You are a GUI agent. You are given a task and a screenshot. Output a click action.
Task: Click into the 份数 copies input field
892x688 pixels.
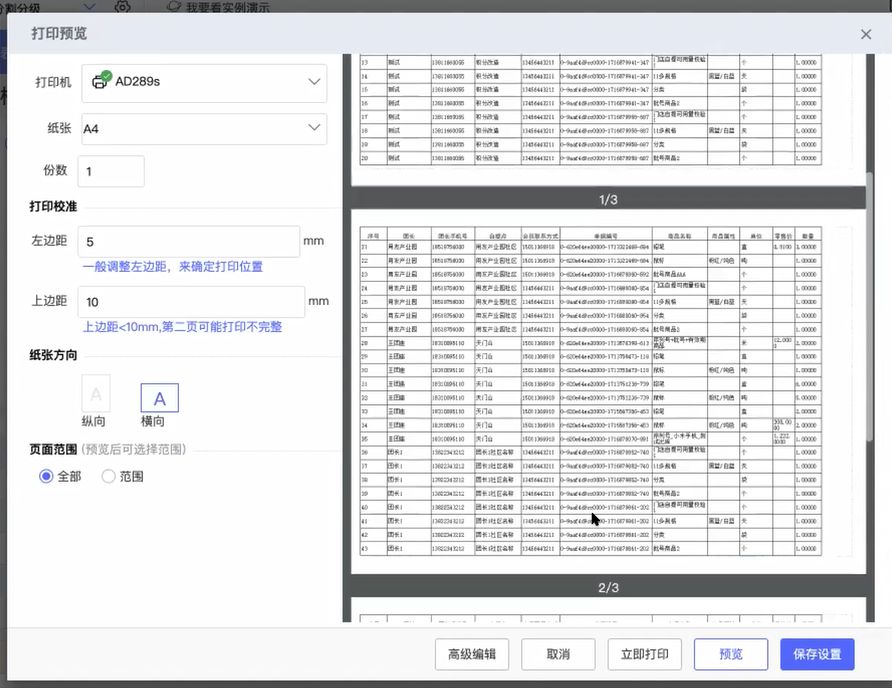pyautogui.click(x=111, y=171)
